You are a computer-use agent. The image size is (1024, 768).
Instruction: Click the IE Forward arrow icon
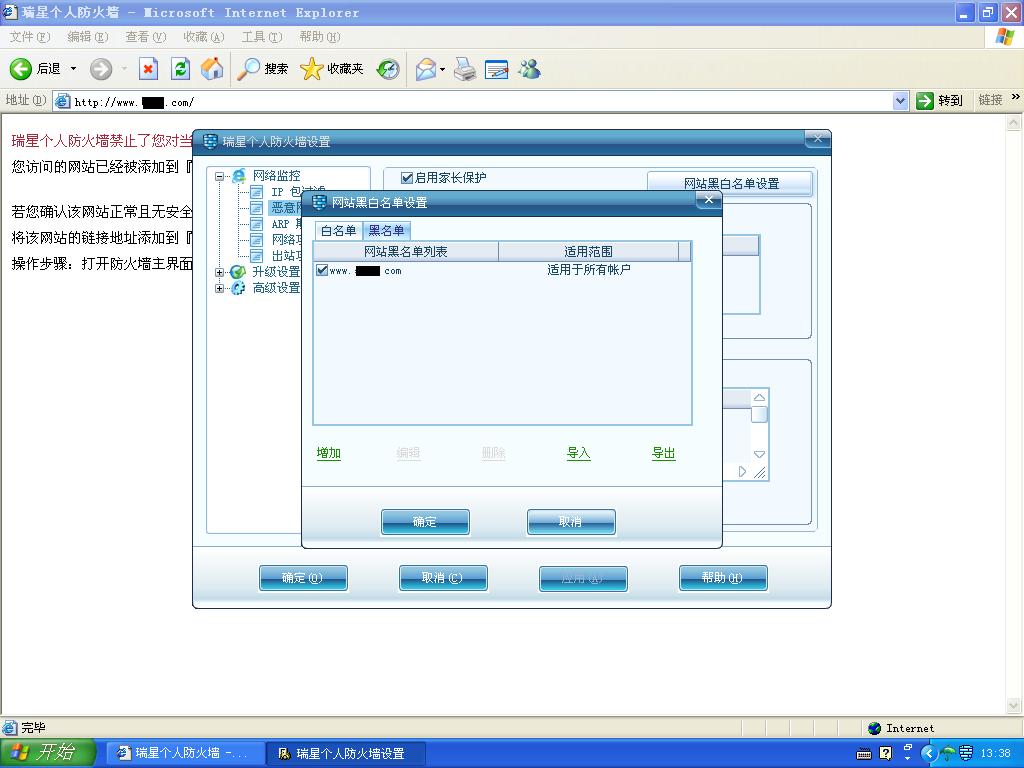point(101,69)
